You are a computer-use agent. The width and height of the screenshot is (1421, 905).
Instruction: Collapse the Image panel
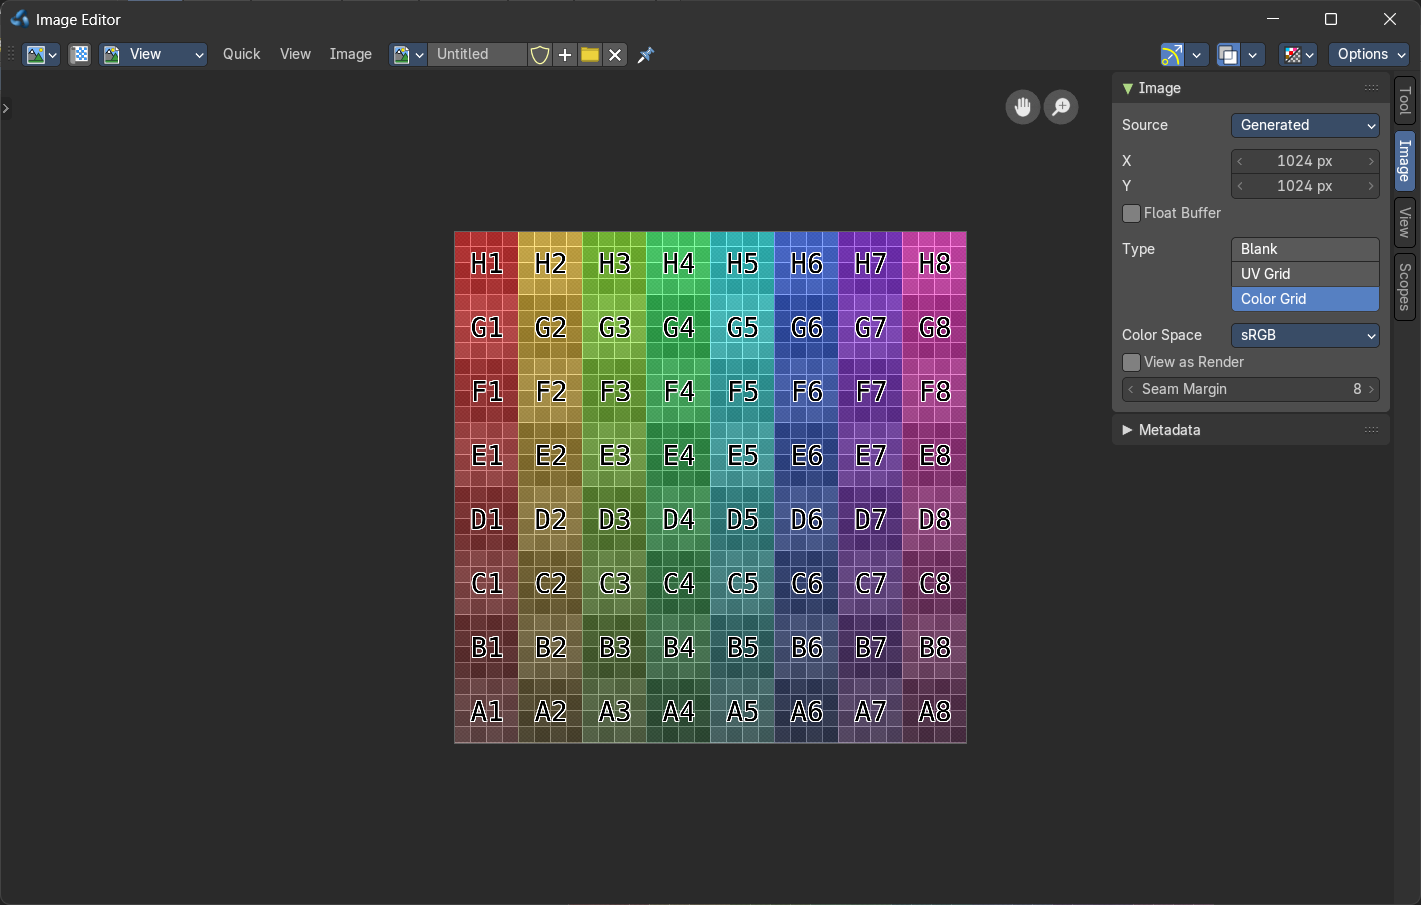[1128, 88]
